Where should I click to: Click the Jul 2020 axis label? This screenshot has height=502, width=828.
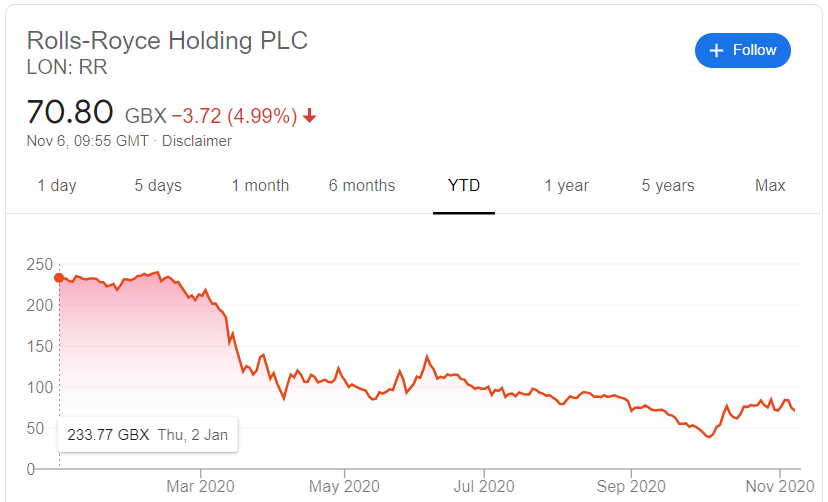(x=484, y=487)
